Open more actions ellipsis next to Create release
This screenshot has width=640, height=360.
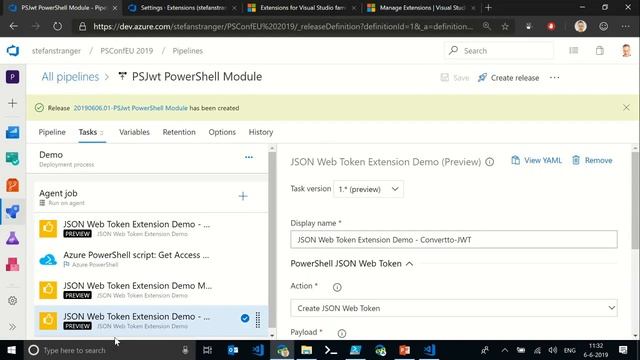point(554,78)
